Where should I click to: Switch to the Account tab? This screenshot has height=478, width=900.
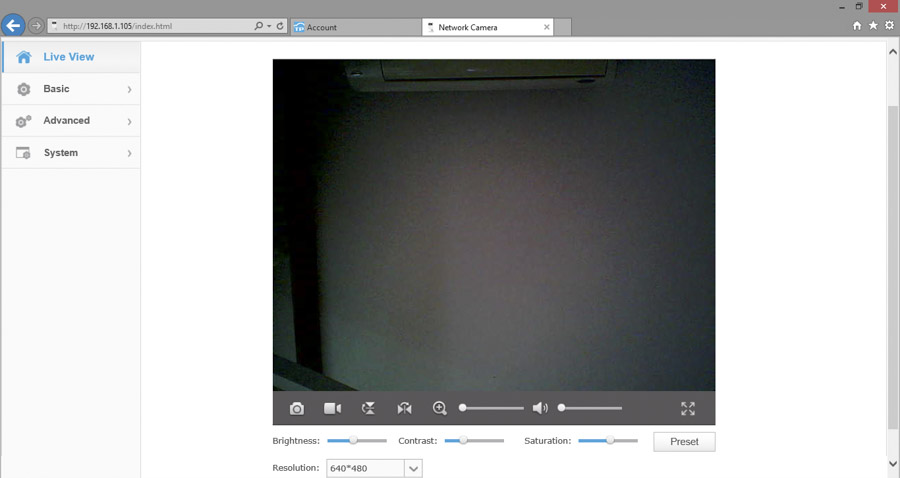(356, 27)
